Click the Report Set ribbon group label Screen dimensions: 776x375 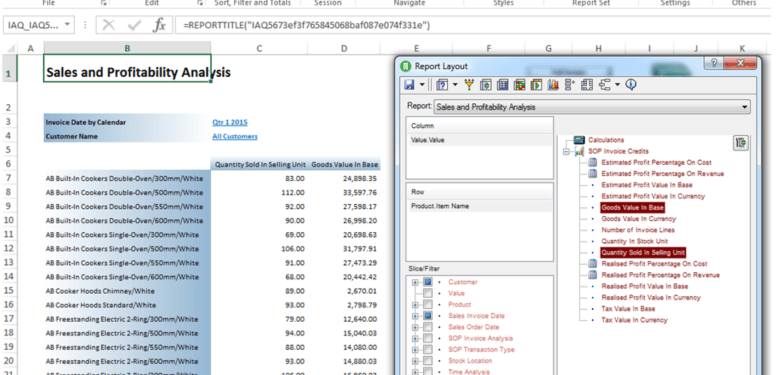point(591,3)
